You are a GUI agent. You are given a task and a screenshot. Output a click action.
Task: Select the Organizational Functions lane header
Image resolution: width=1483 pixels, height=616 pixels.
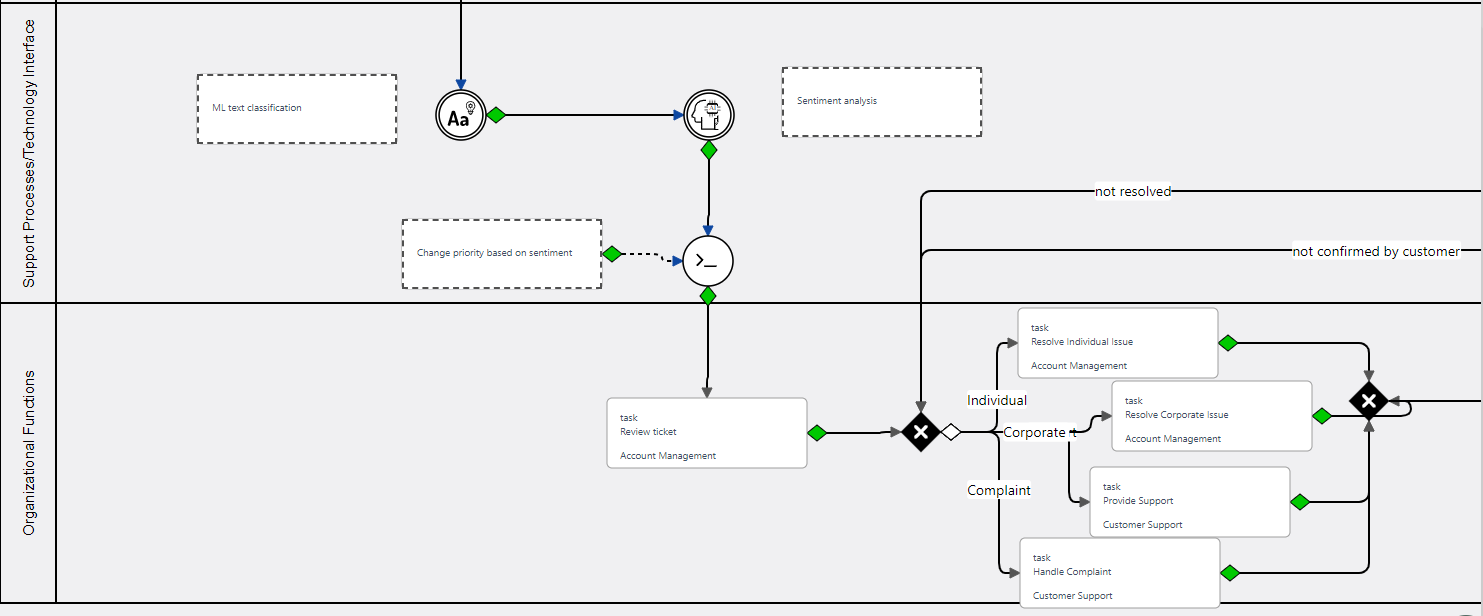click(30, 455)
